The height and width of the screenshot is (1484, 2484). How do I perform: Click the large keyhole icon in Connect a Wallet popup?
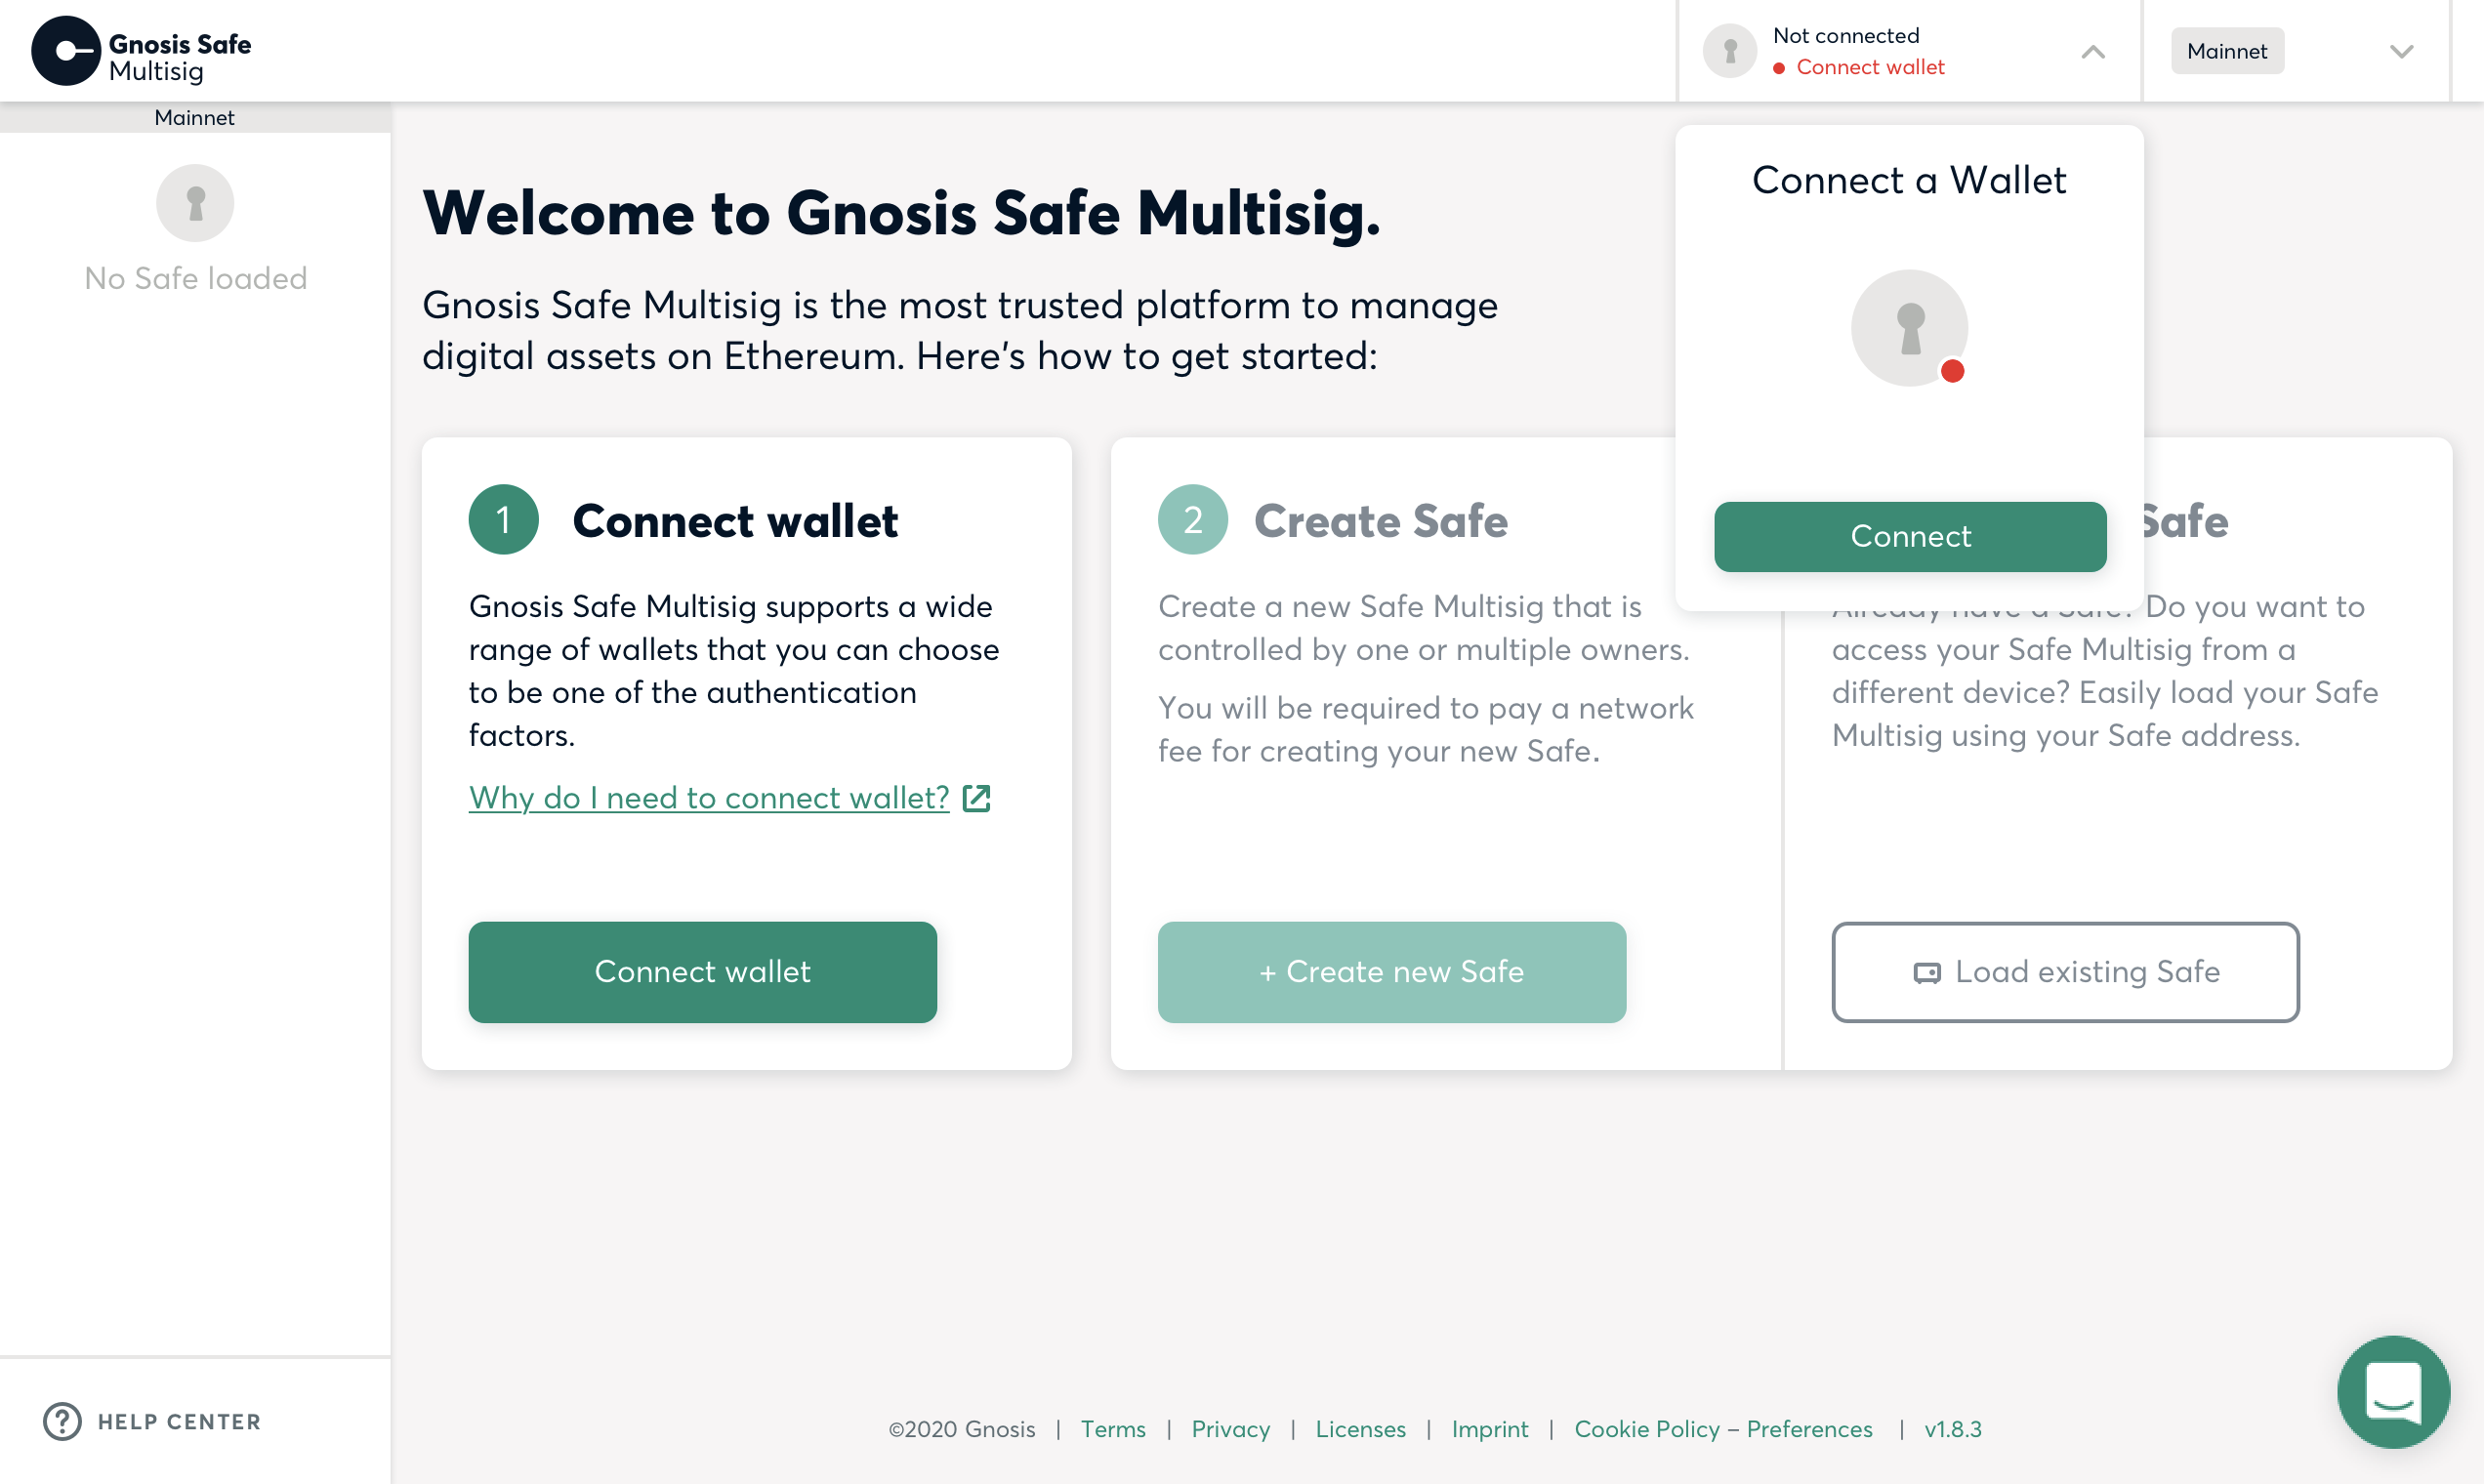tap(1909, 328)
